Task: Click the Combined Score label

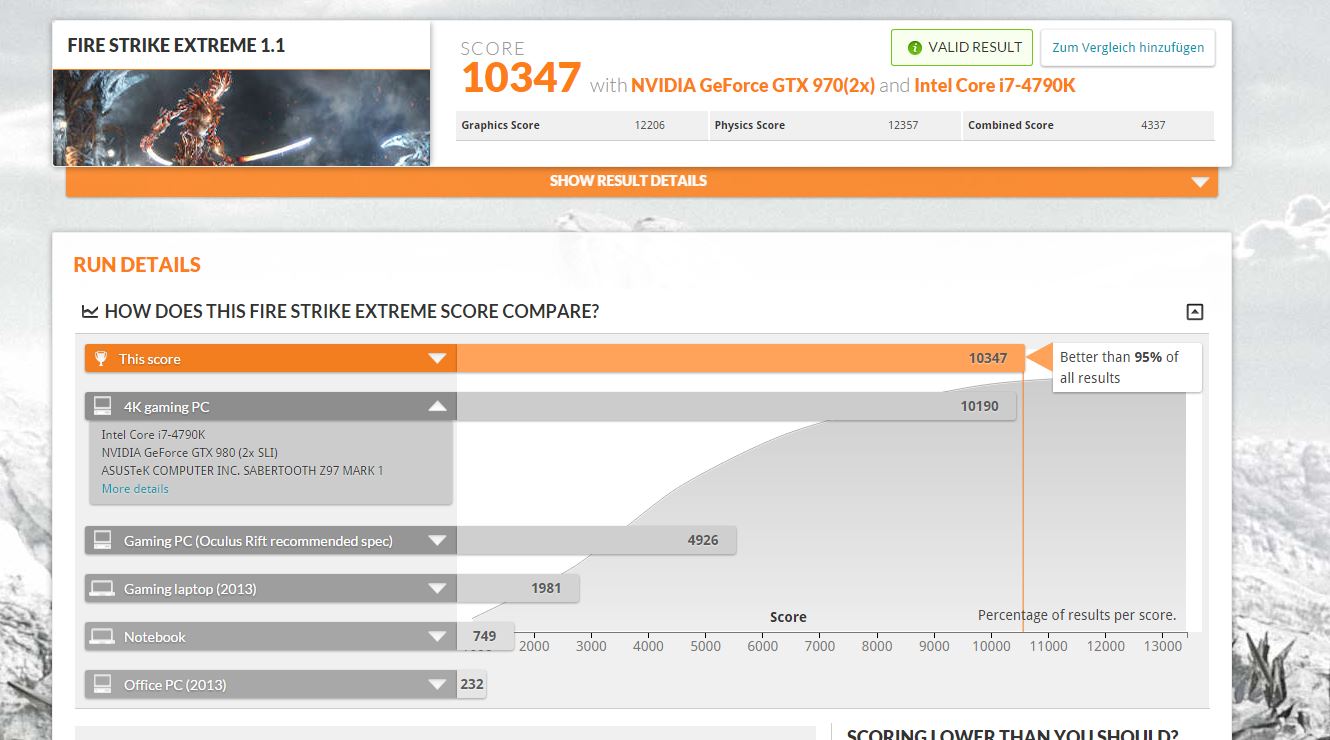Action: [x=1011, y=125]
